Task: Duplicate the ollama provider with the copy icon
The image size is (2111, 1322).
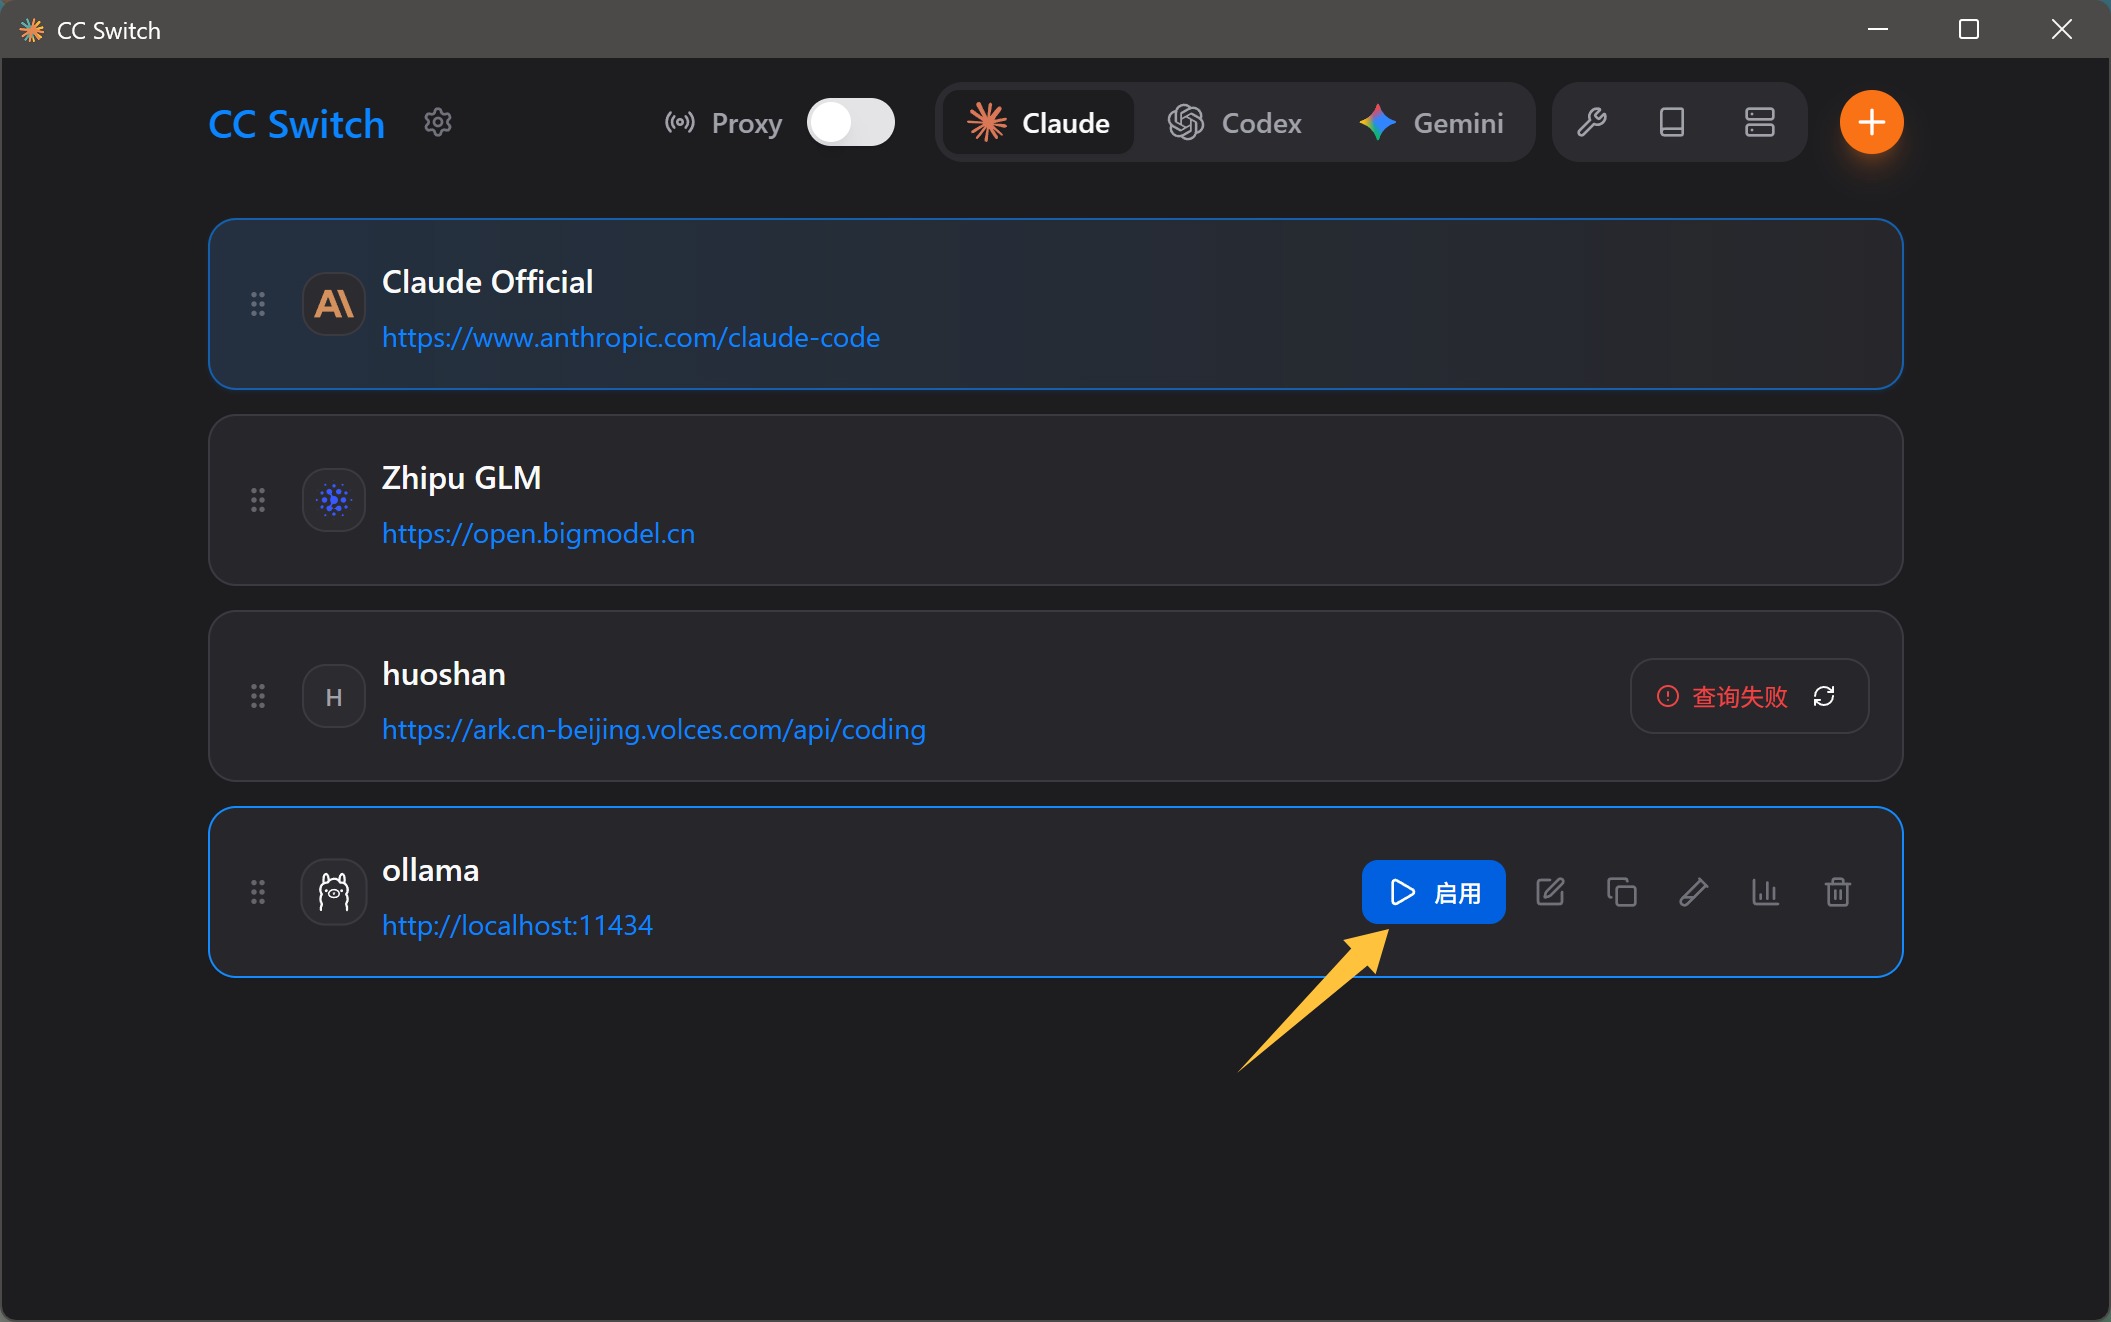Action: [x=1621, y=892]
